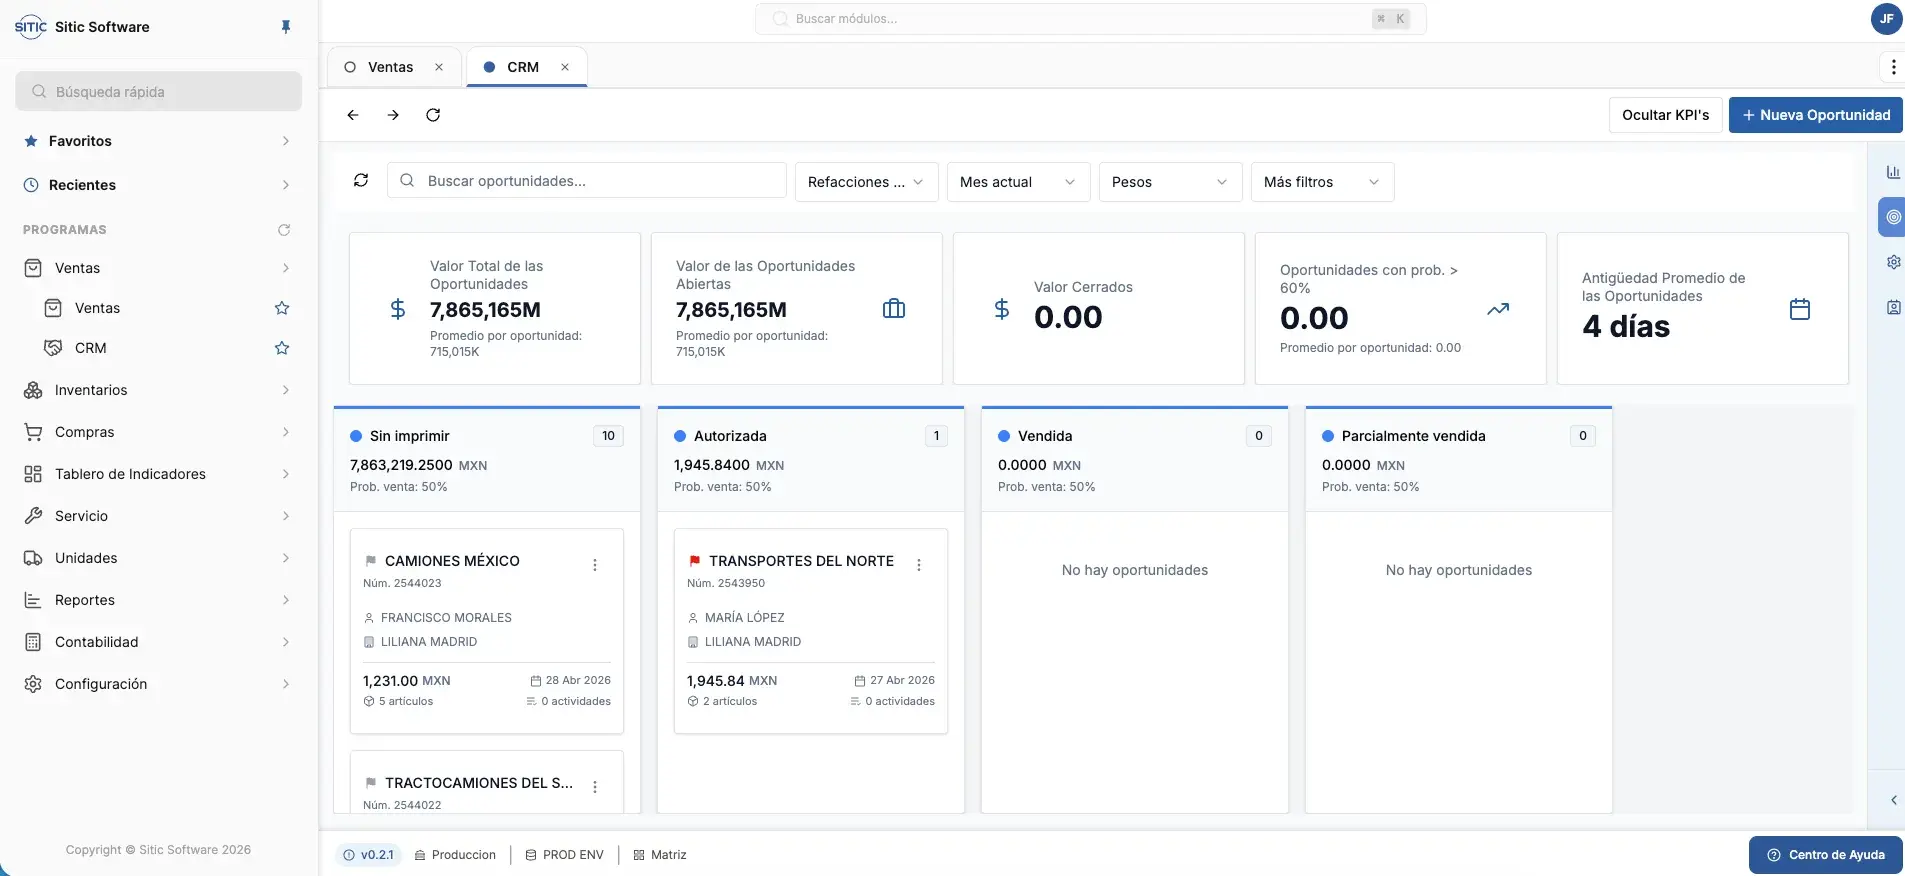Click the briefcase icon on Oportunidades Abiertas KPI
This screenshot has height=876, width=1905.
click(894, 308)
